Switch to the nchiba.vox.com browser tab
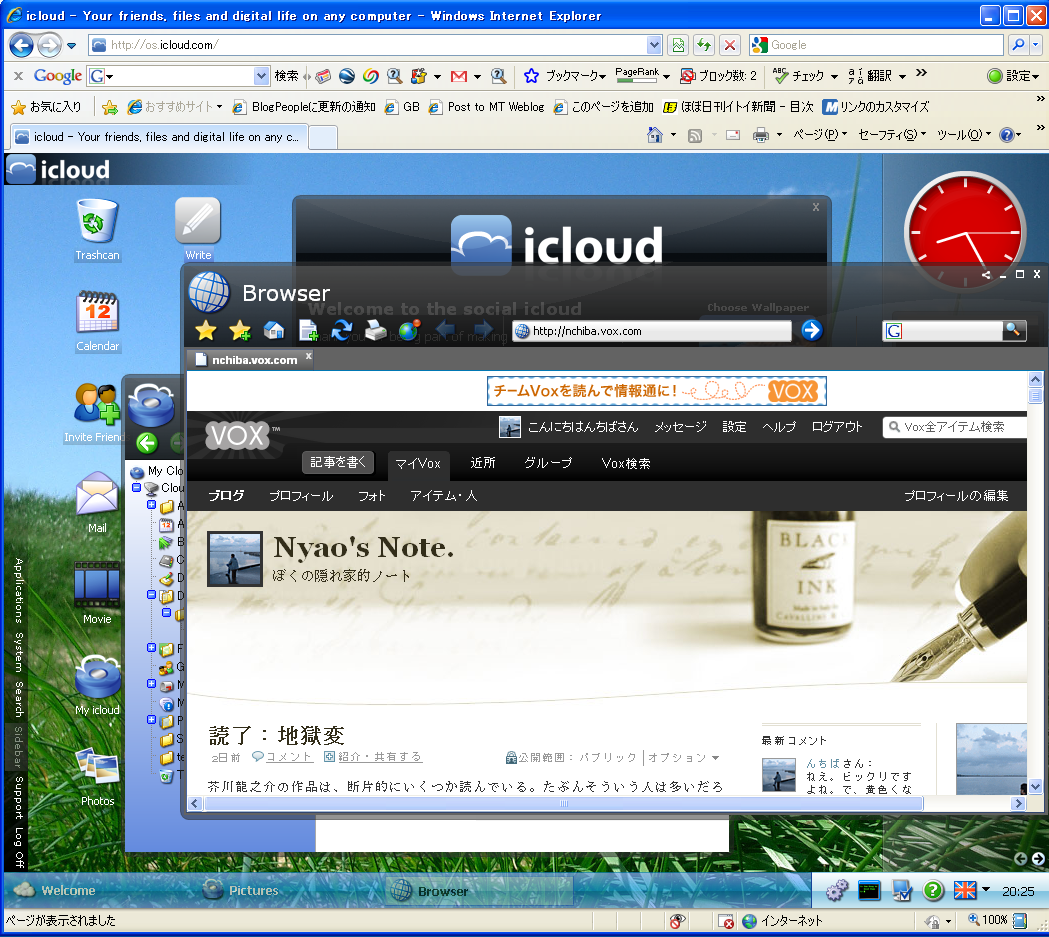1049x937 pixels. (249, 359)
